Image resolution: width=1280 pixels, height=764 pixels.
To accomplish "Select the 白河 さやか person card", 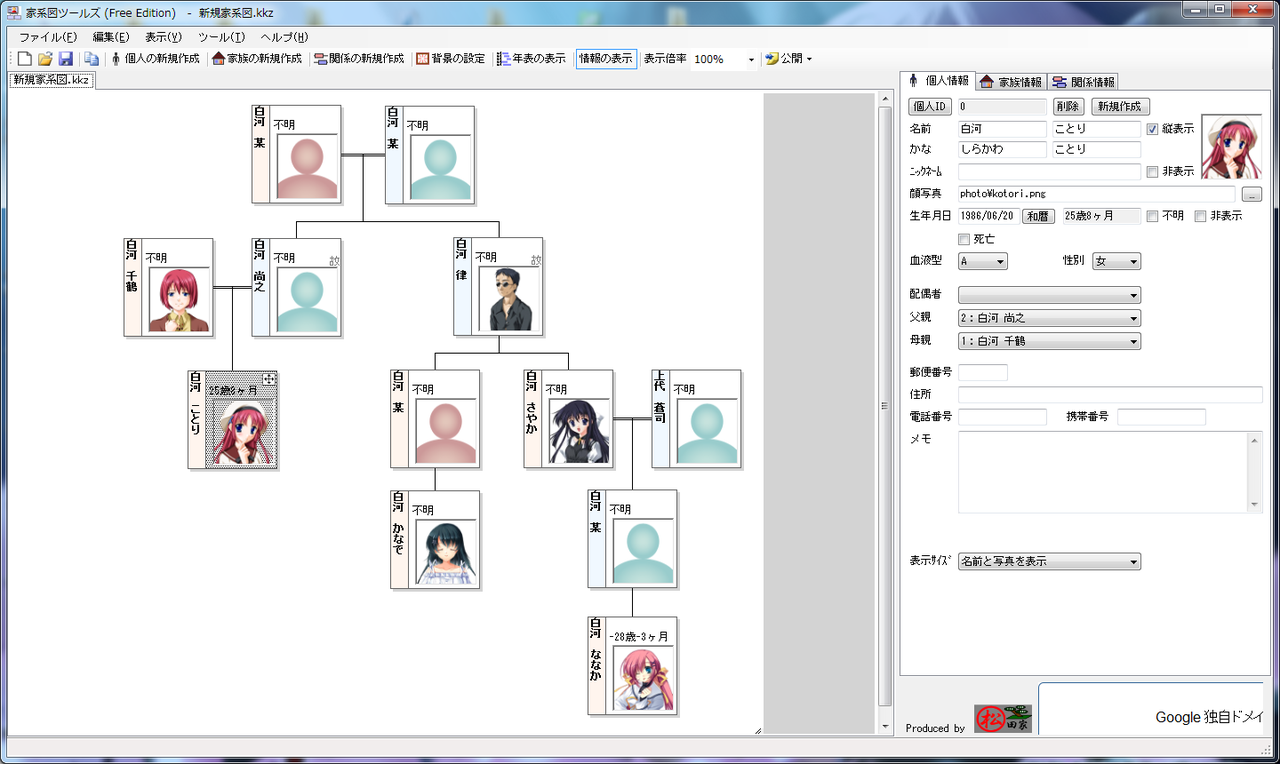I will (x=568, y=418).
